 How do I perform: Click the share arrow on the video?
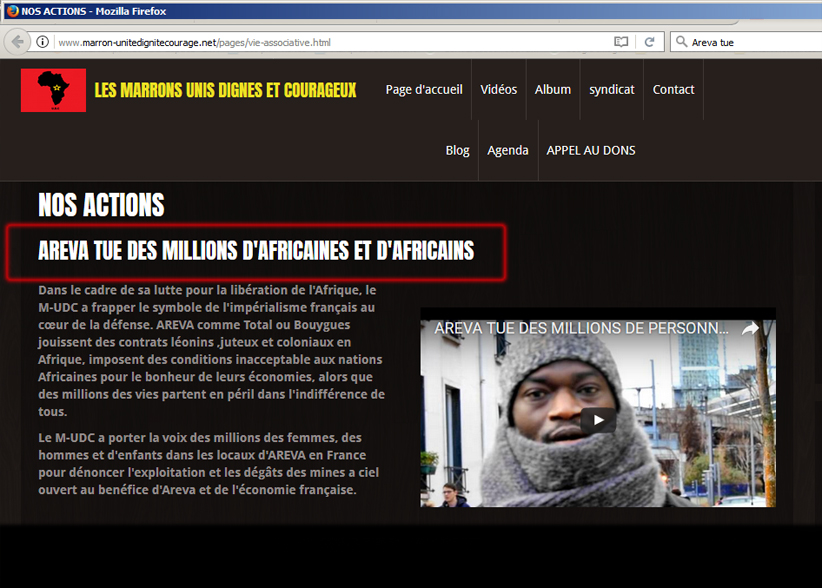pyautogui.click(x=750, y=329)
